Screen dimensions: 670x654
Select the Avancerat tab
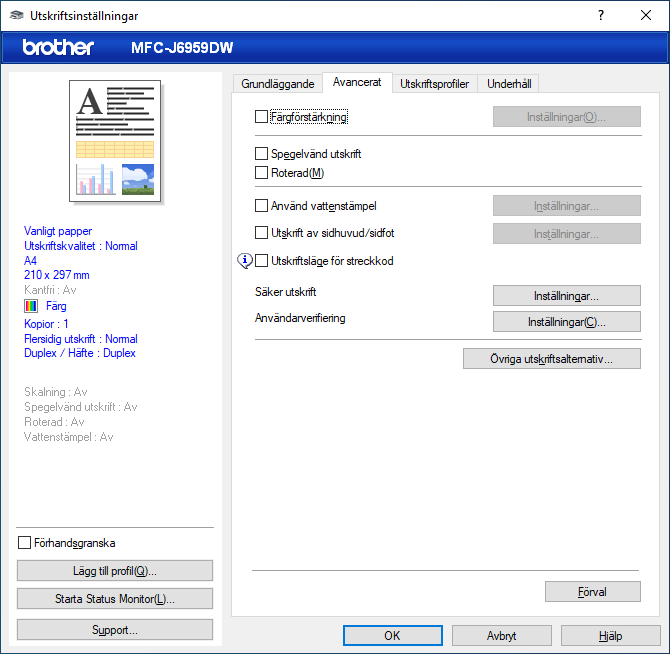point(357,82)
